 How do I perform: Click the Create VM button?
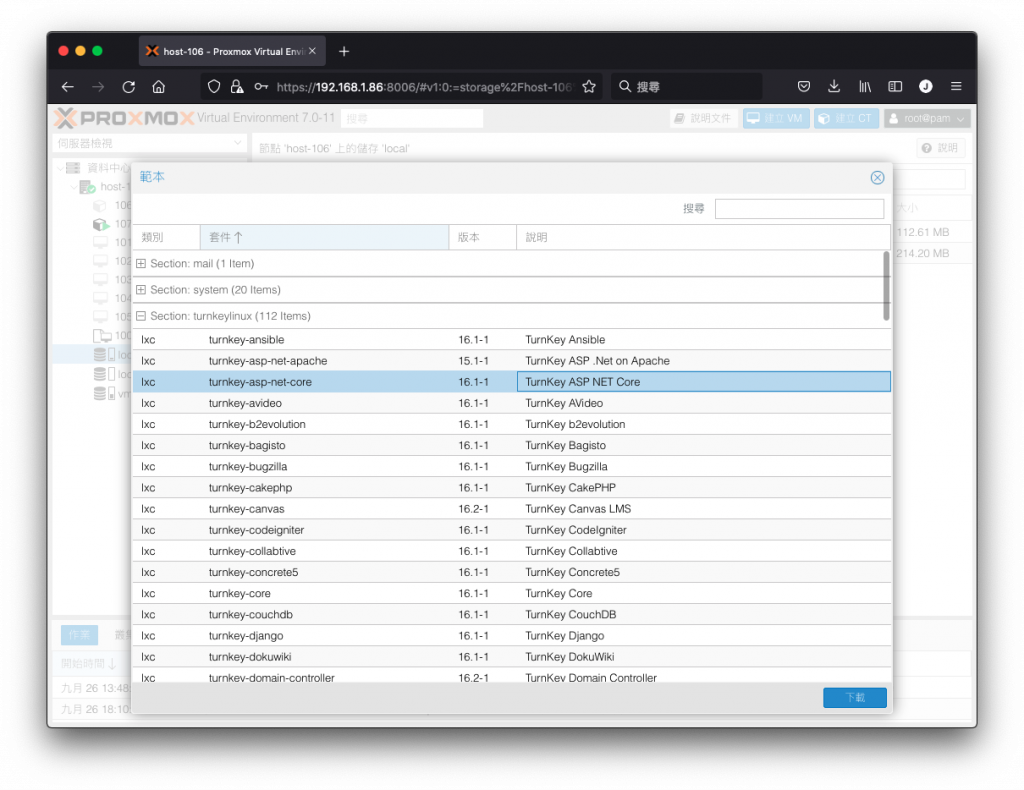[x=776, y=118]
